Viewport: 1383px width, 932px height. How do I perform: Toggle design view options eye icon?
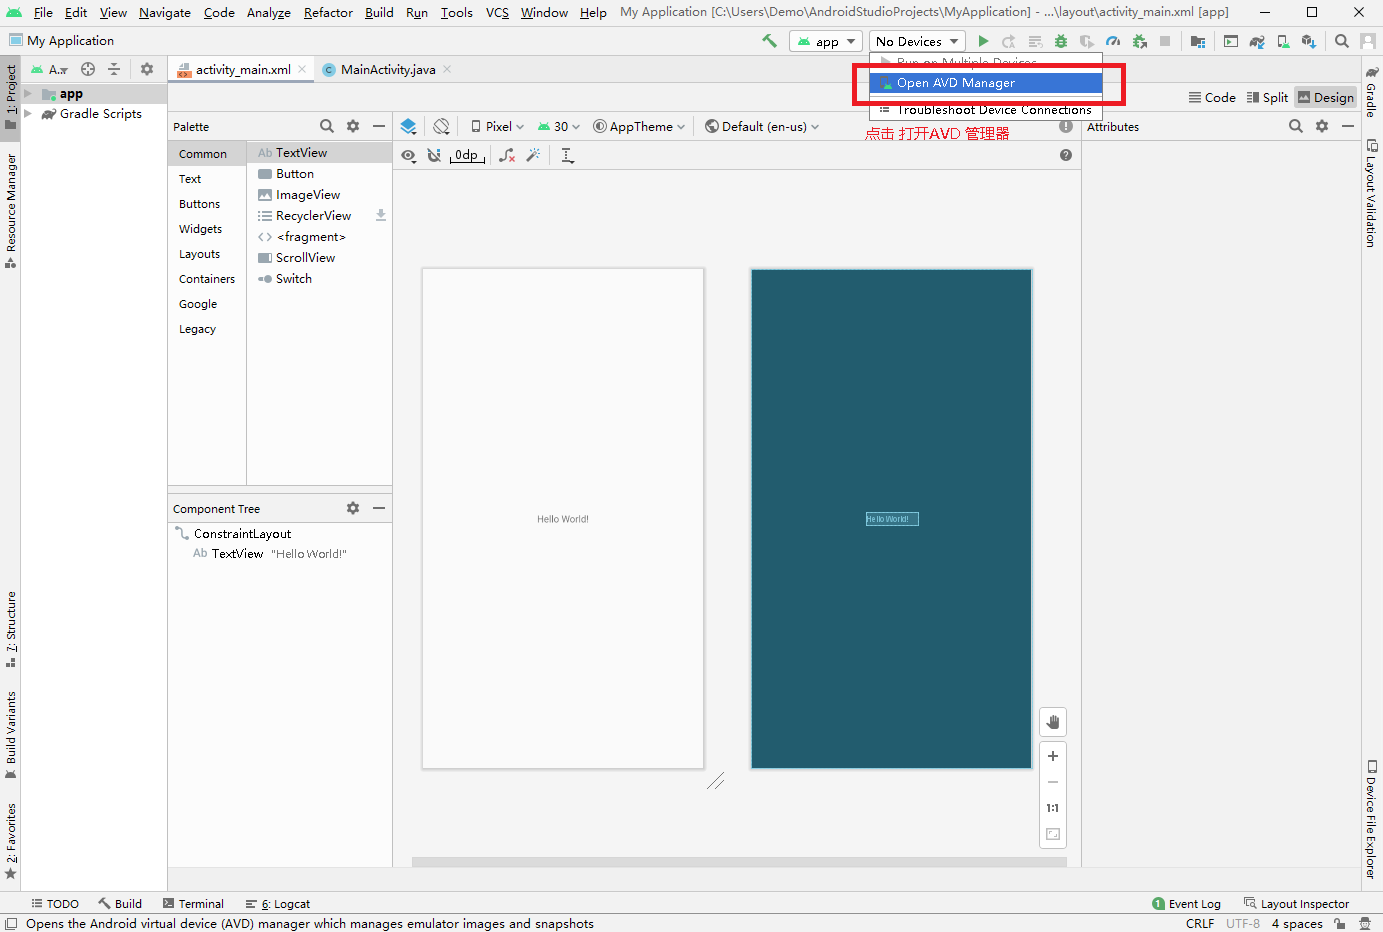409,155
